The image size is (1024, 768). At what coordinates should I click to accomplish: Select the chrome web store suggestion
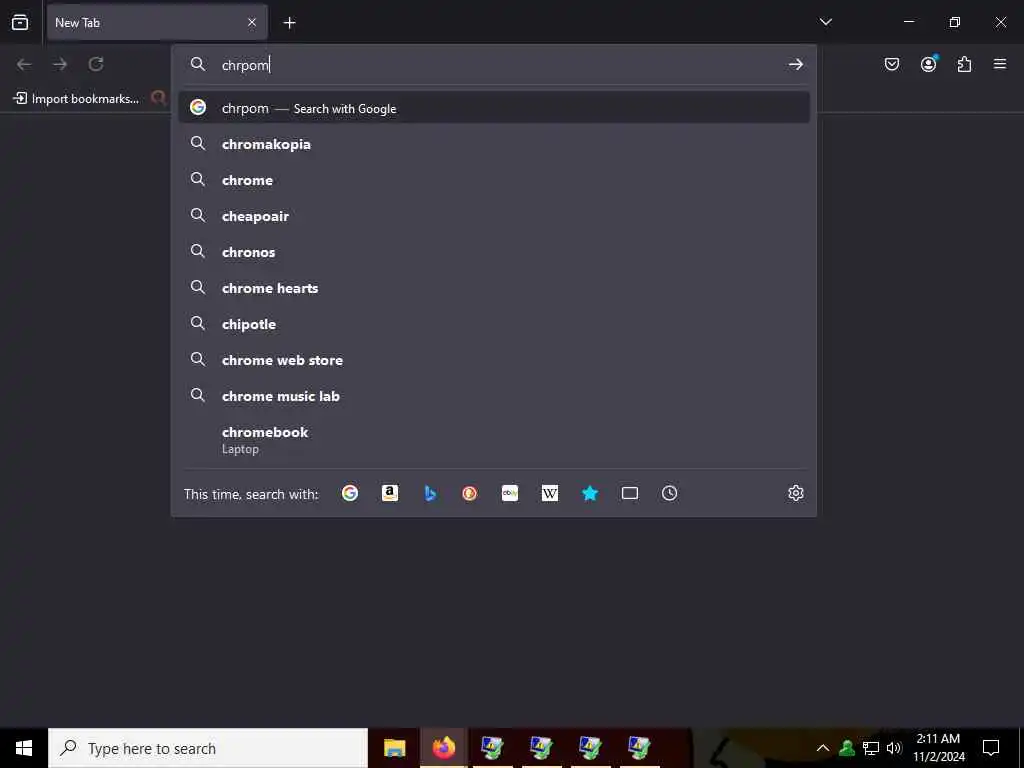[x=494, y=359]
